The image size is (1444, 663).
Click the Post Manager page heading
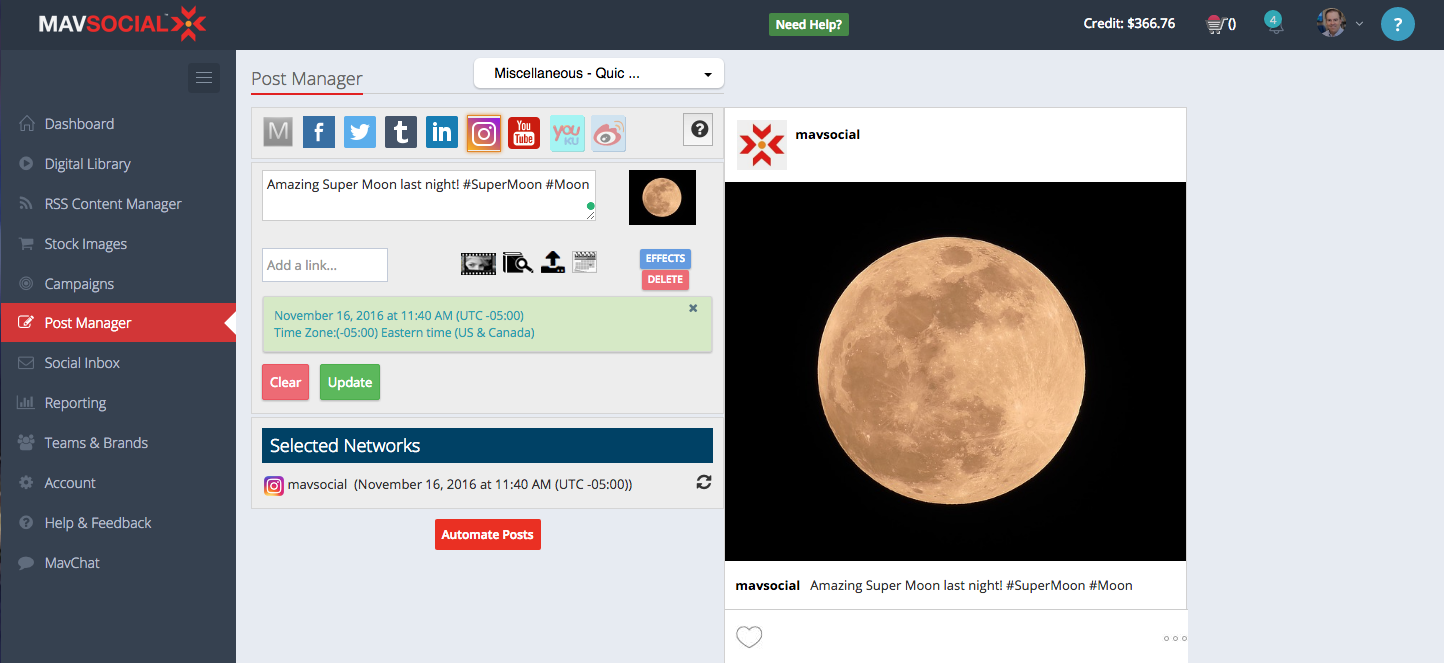[x=307, y=79]
